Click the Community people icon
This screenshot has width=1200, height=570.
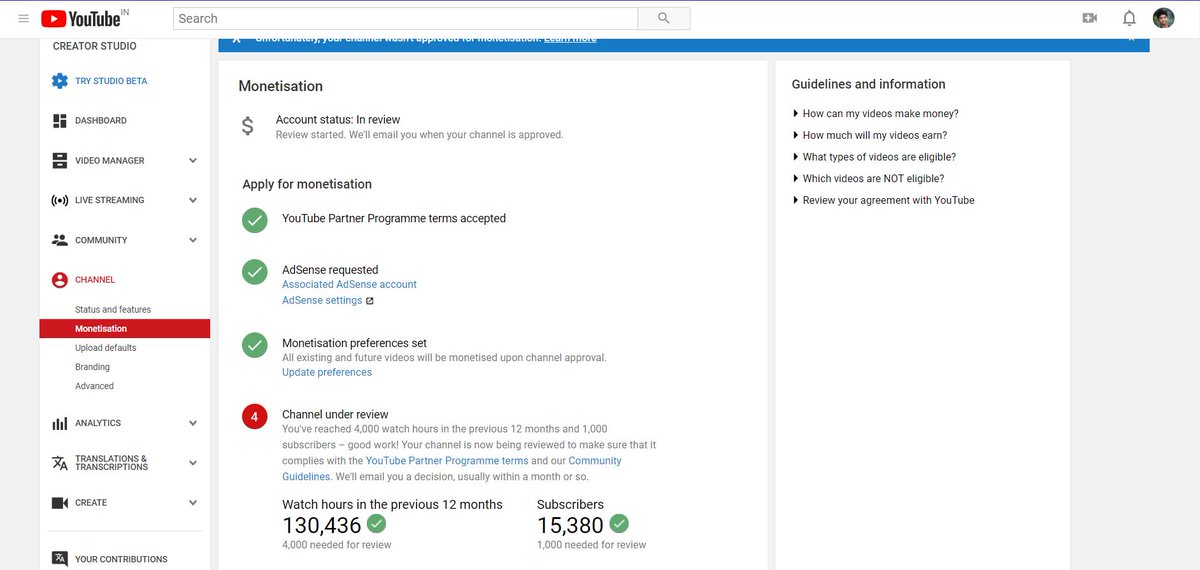click(59, 240)
